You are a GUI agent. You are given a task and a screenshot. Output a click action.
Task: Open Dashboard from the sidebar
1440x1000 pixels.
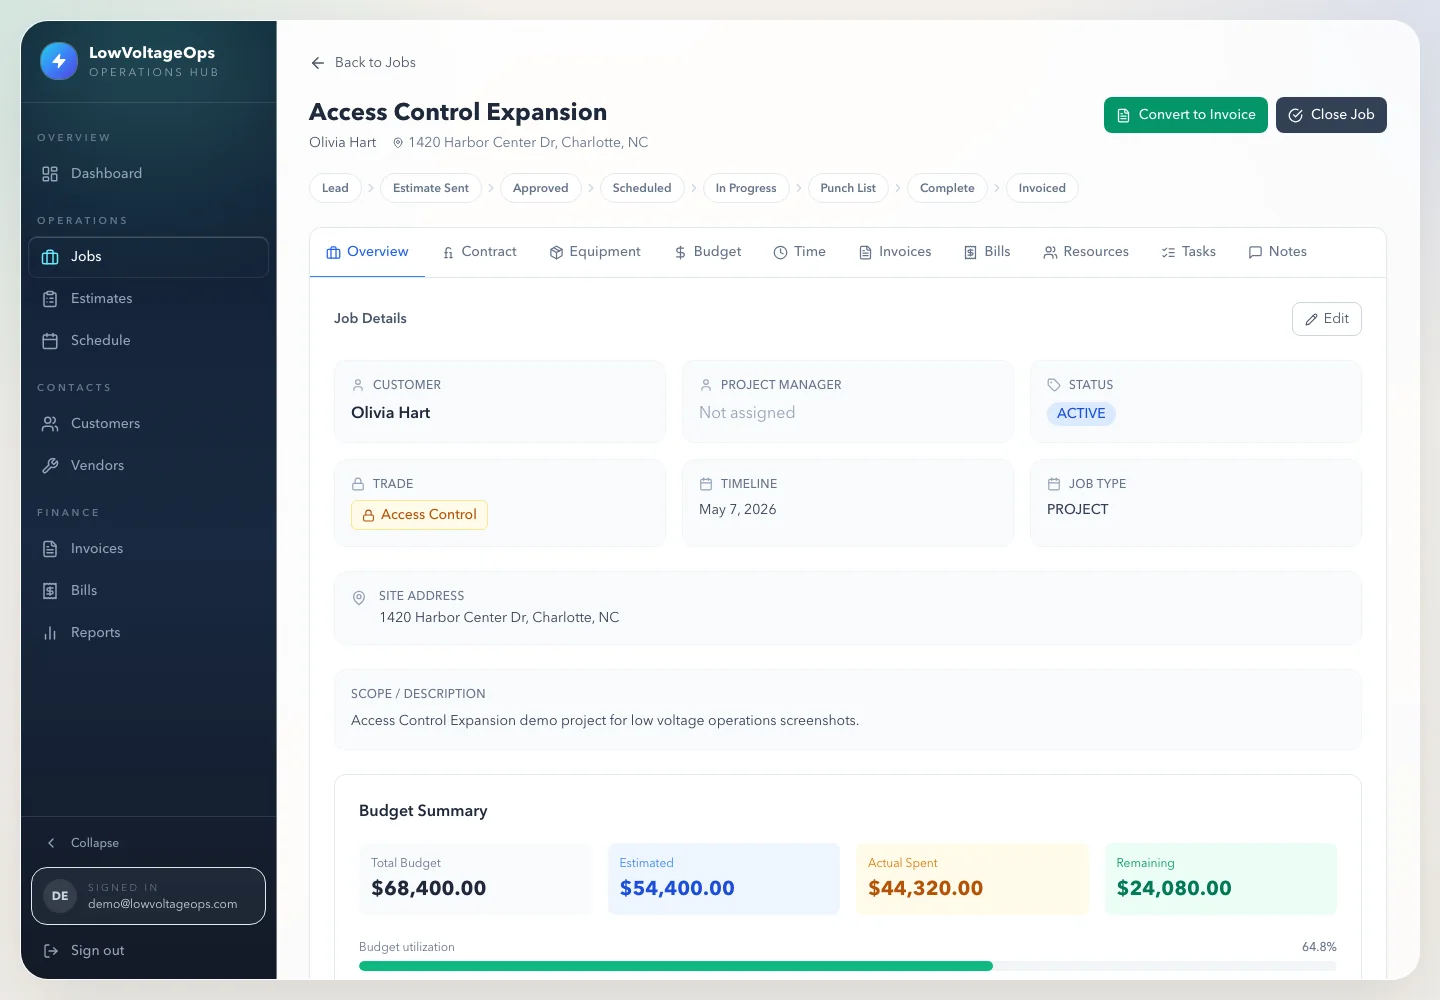point(148,173)
